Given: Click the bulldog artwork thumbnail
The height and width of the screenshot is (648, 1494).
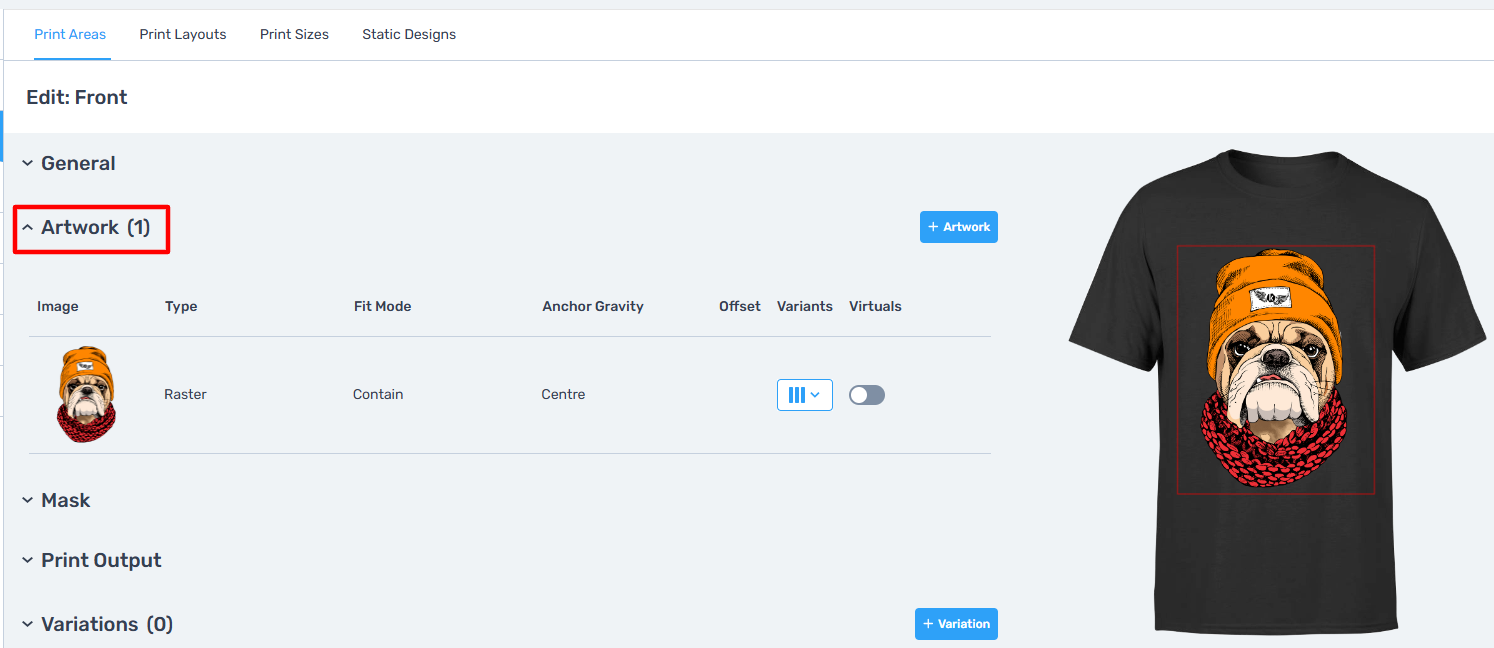Looking at the screenshot, I should click(x=86, y=395).
